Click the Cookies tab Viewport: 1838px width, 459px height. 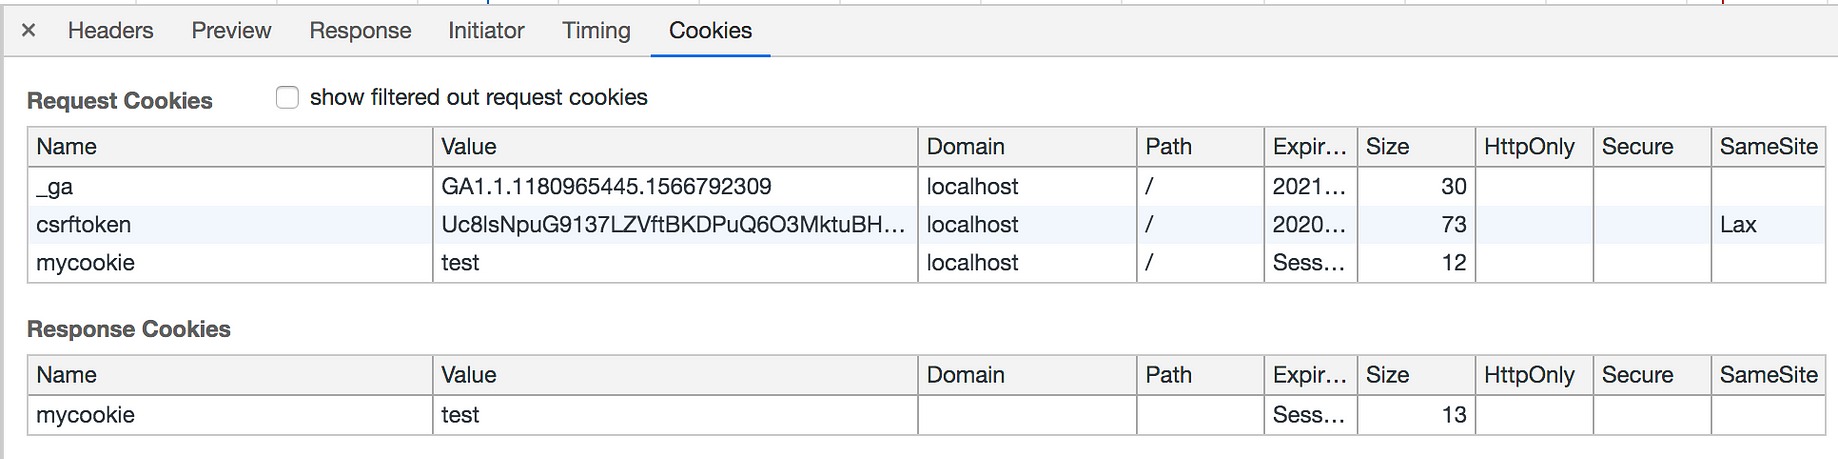click(710, 30)
